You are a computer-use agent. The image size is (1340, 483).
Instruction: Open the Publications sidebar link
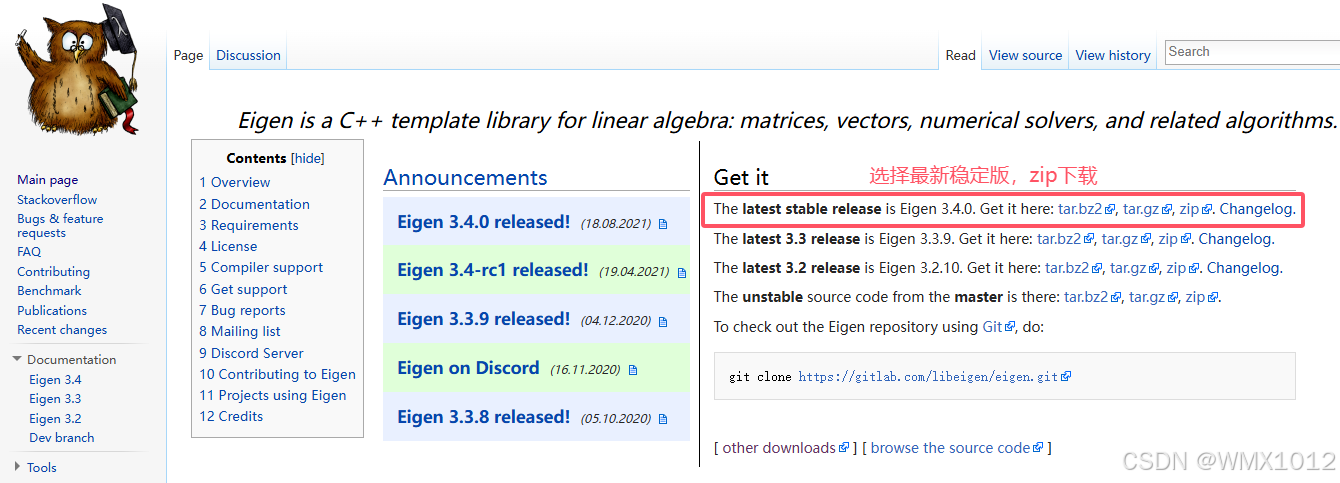52,310
